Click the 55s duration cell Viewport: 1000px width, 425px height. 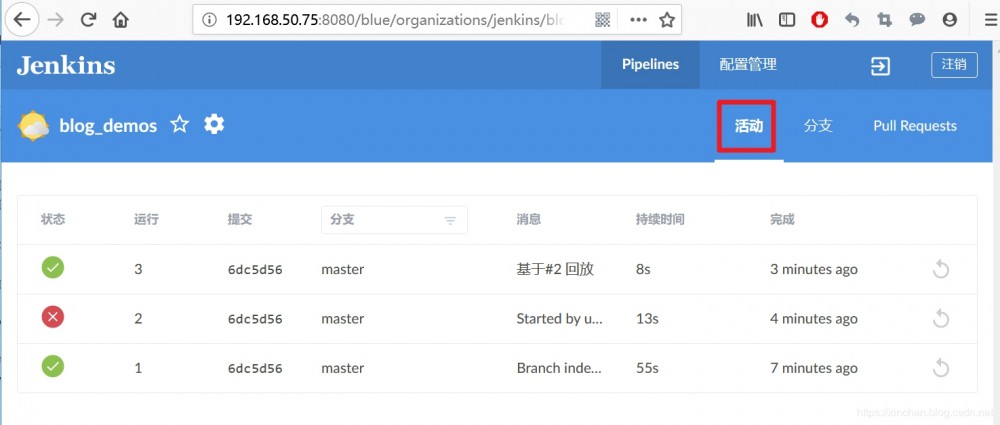tap(647, 368)
